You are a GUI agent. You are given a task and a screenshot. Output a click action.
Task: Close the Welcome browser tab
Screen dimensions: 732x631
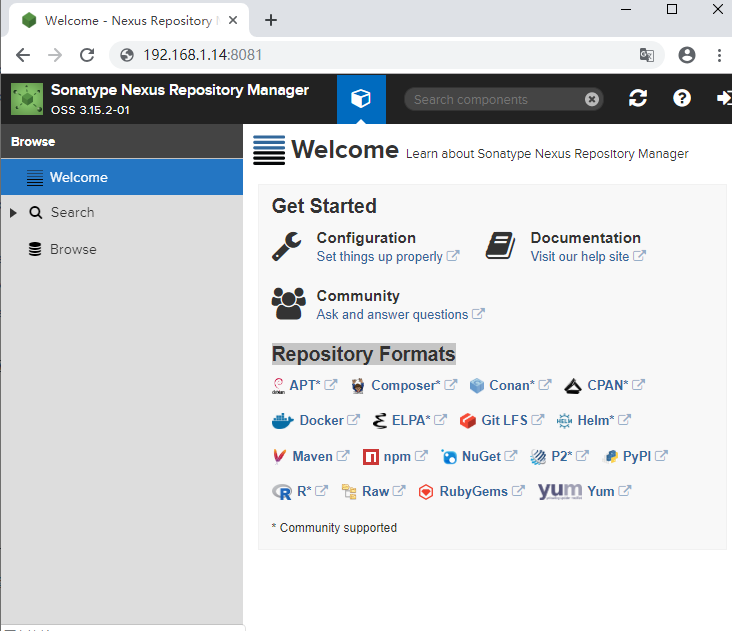pyautogui.click(x=233, y=21)
